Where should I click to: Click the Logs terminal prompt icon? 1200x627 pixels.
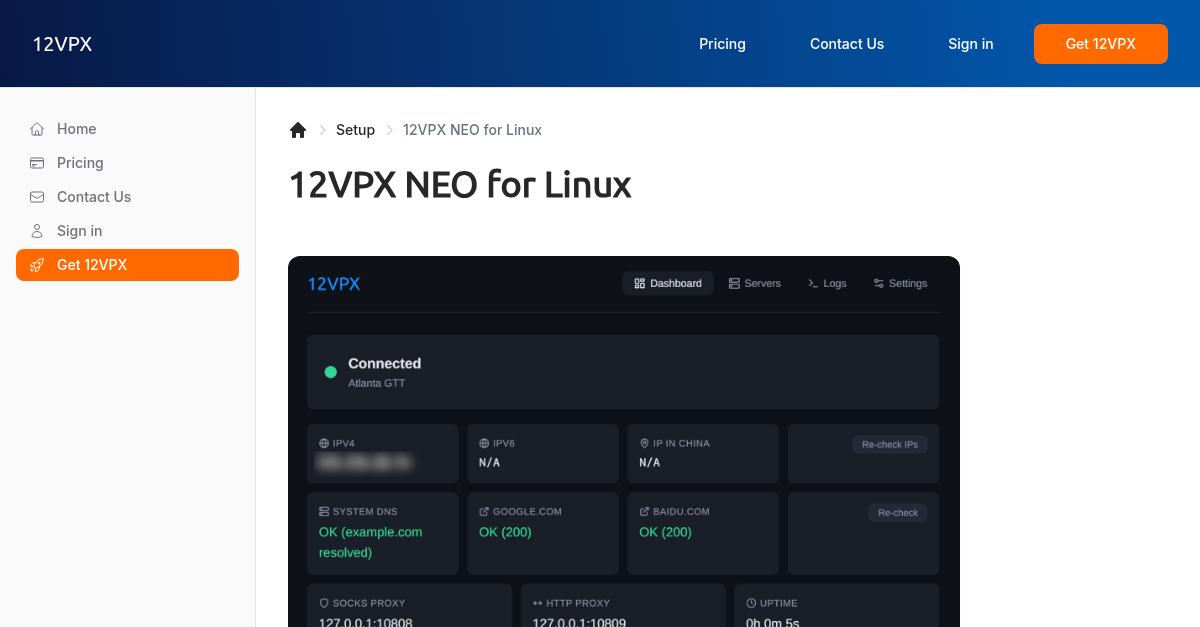pos(813,284)
